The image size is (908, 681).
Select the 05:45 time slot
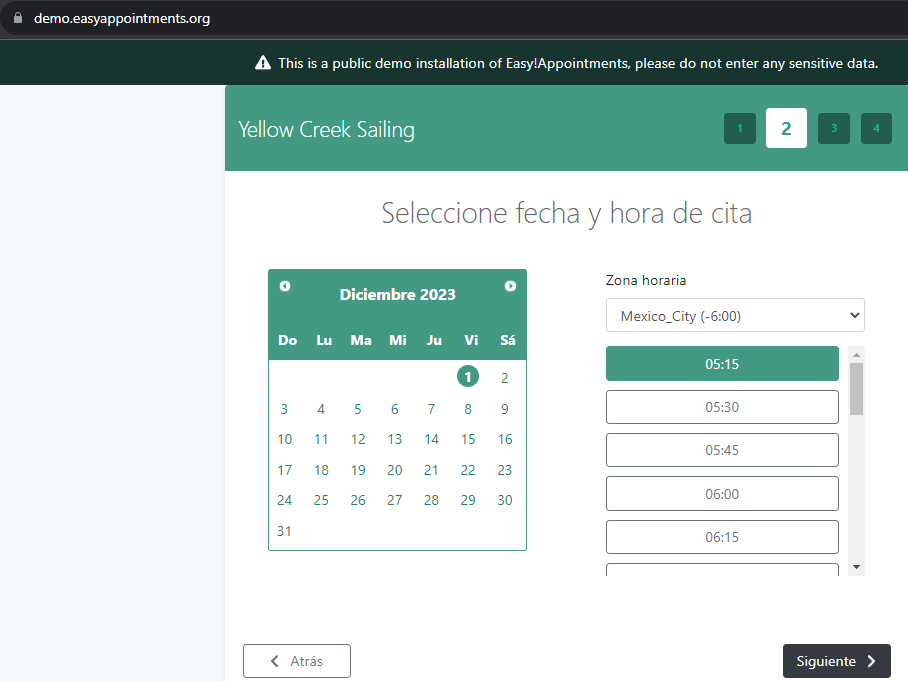click(722, 450)
